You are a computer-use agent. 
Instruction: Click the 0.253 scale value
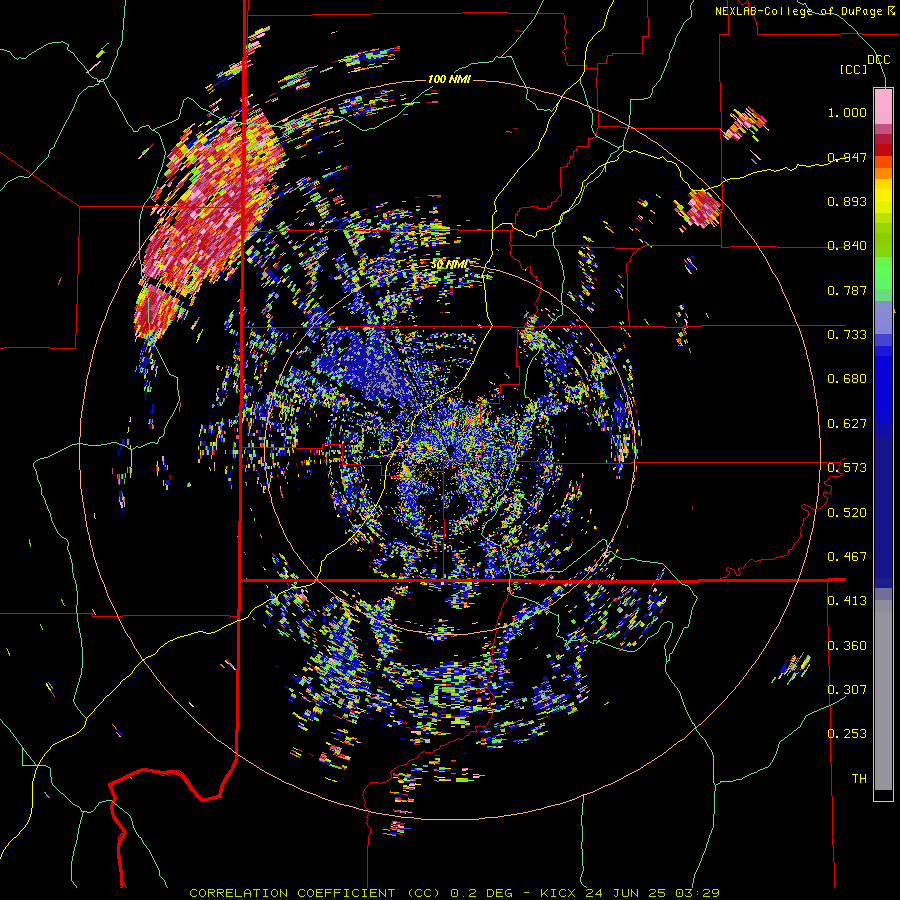[x=847, y=734]
